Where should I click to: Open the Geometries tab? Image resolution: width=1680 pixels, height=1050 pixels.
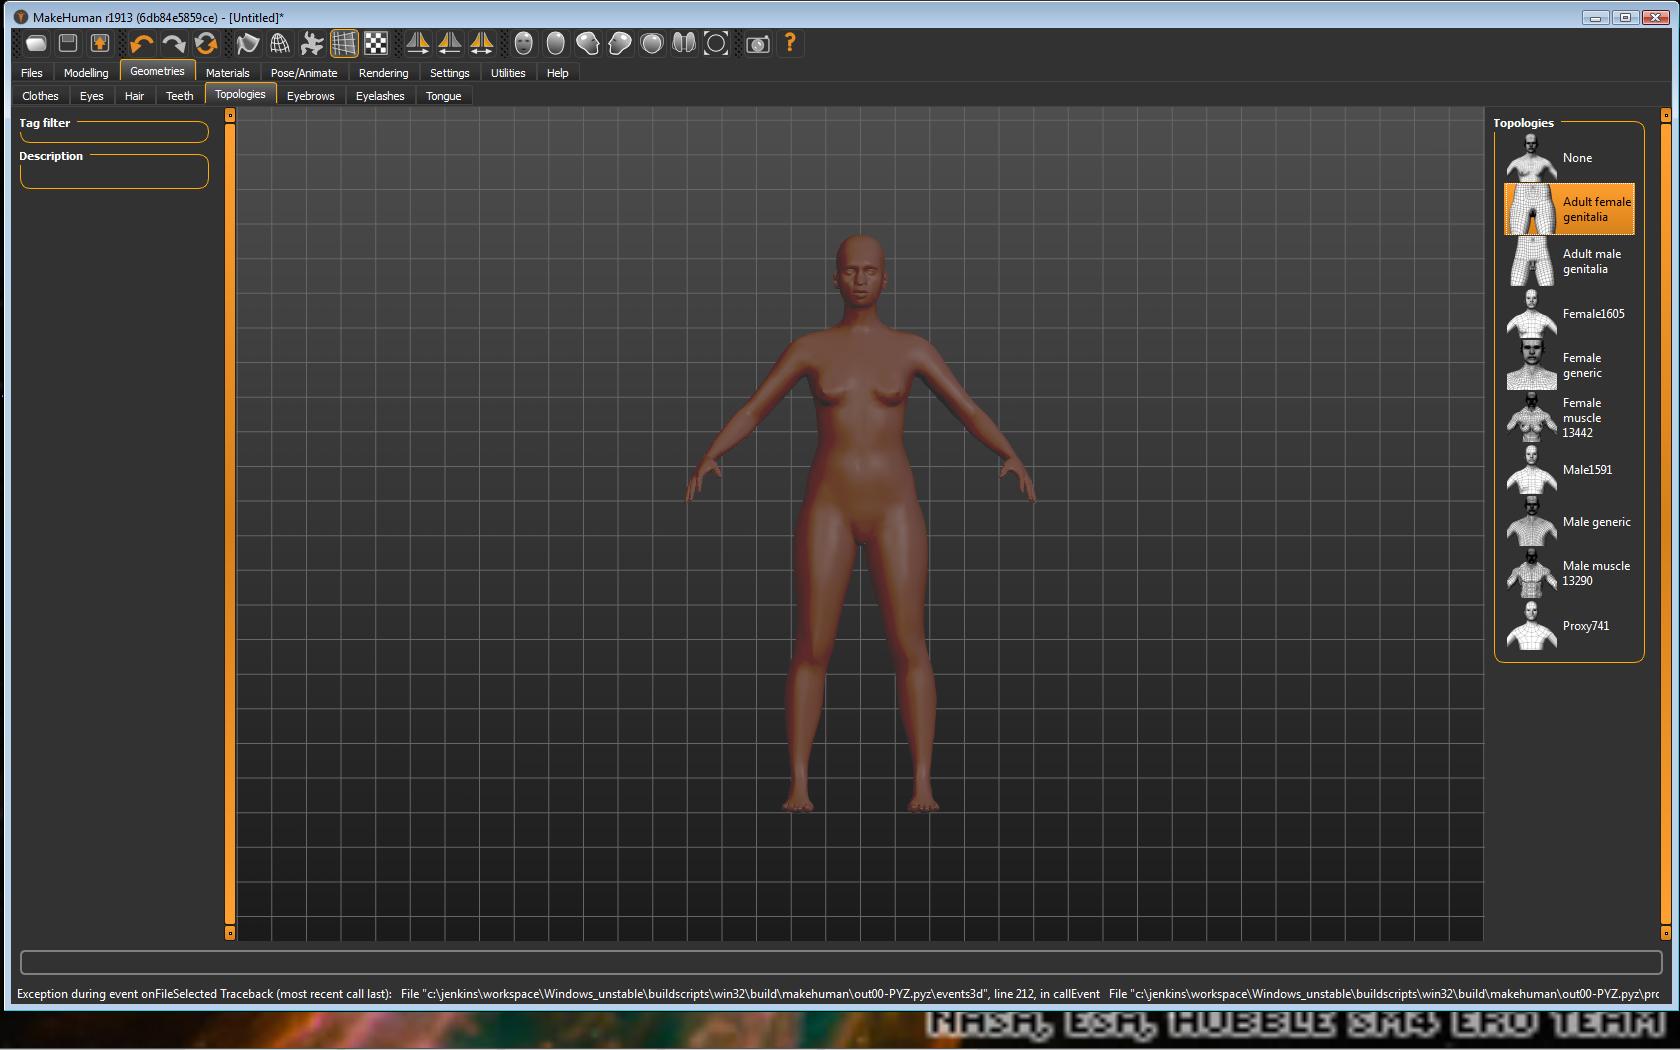click(157, 71)
